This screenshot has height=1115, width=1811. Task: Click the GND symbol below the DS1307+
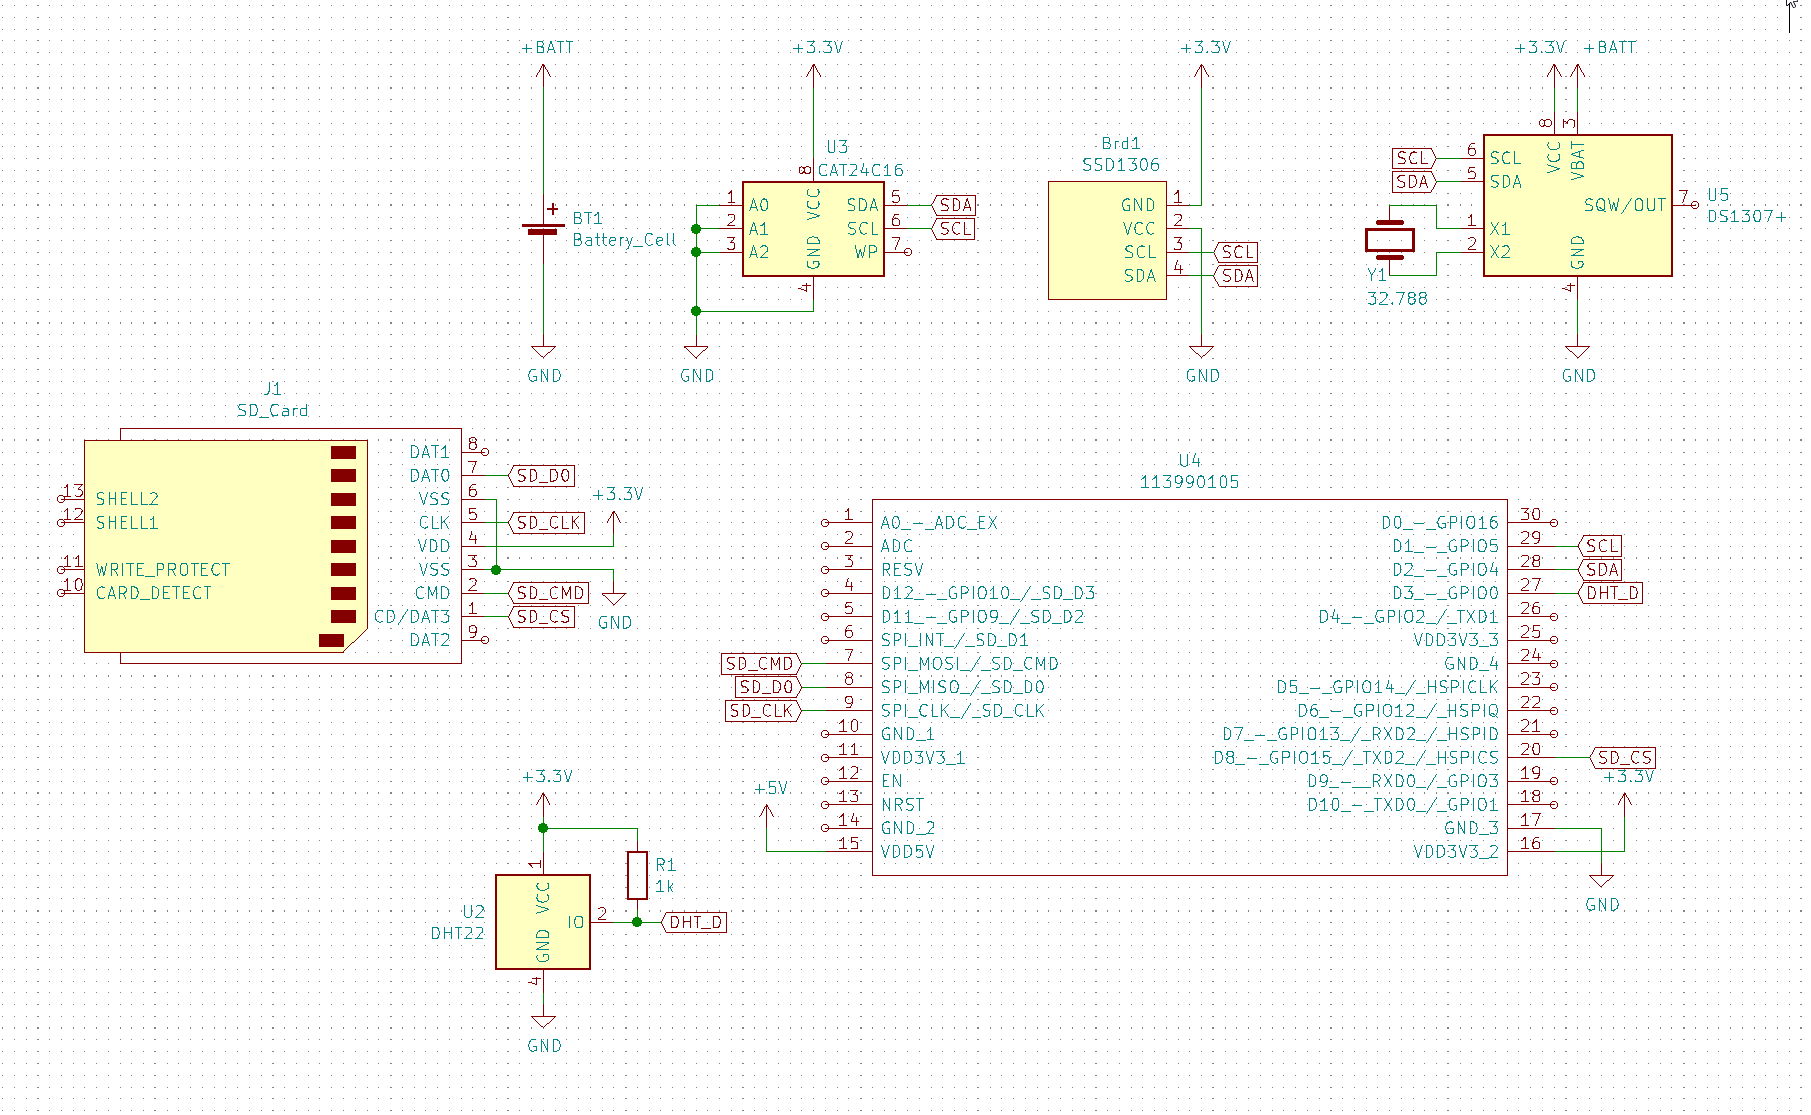[x=1578, y=365]
